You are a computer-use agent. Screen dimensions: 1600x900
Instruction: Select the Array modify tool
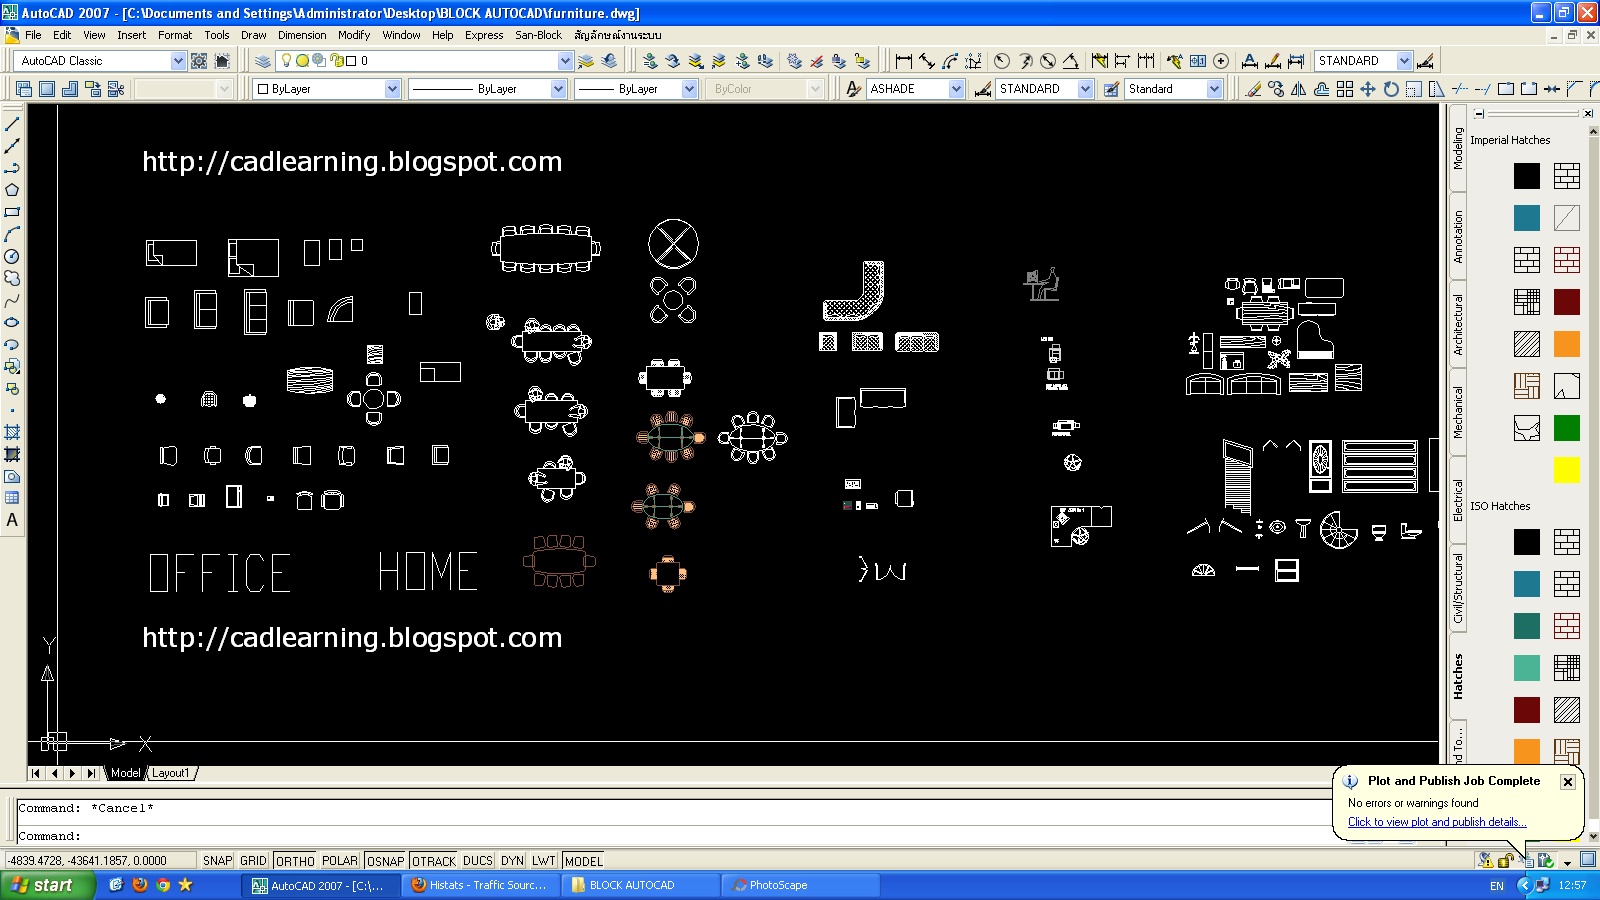click(1345, 89)
